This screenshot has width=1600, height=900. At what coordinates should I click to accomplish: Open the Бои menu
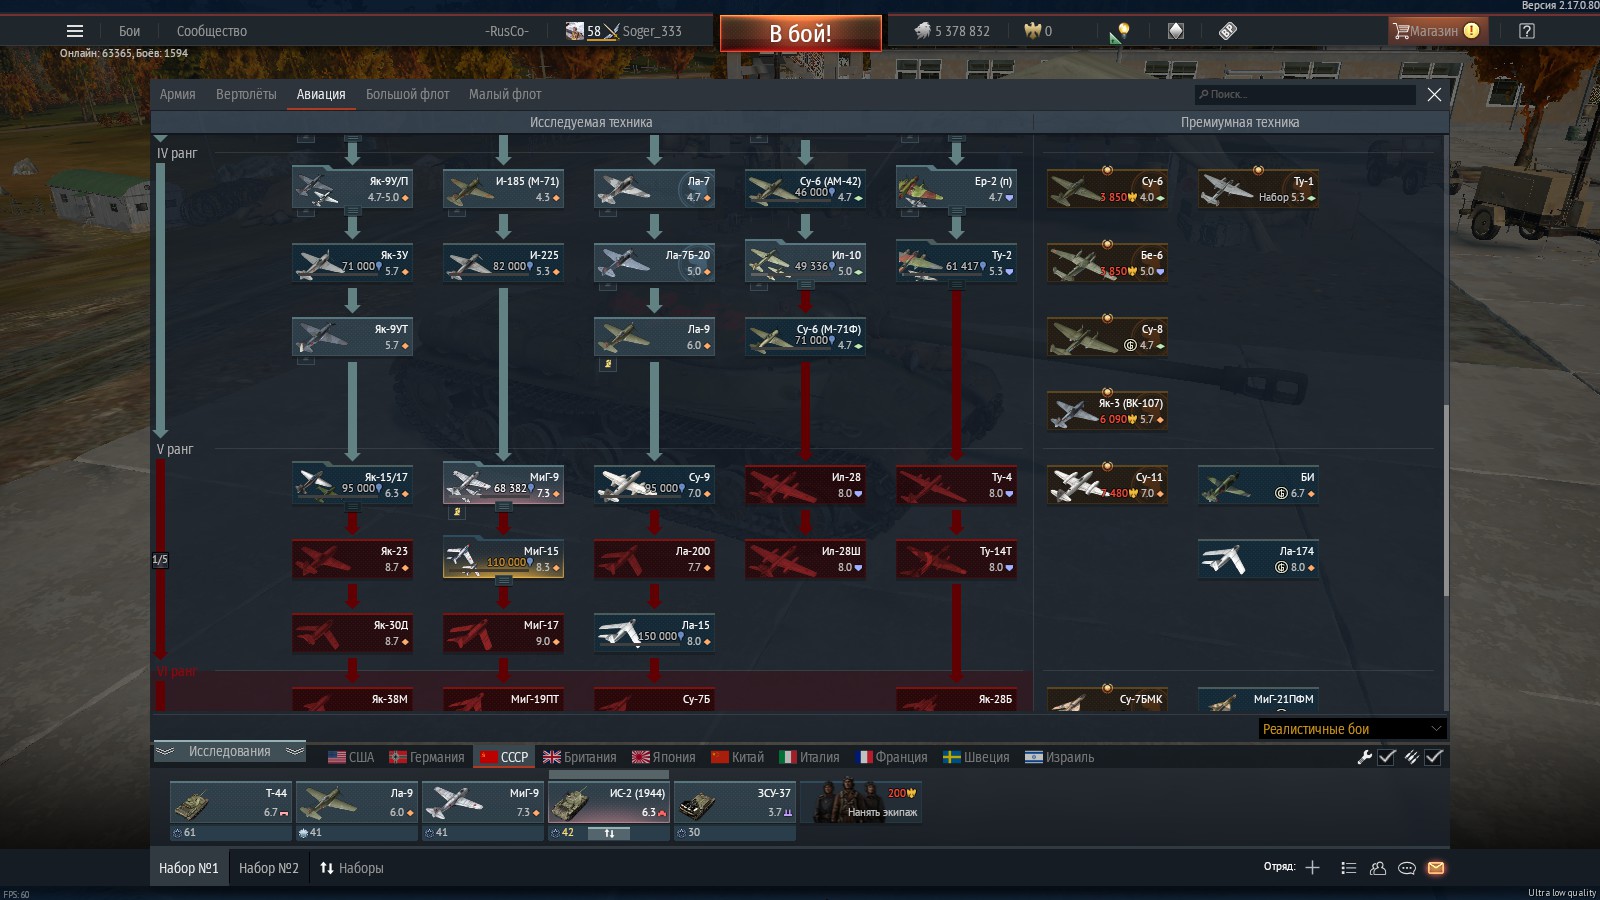130,31
